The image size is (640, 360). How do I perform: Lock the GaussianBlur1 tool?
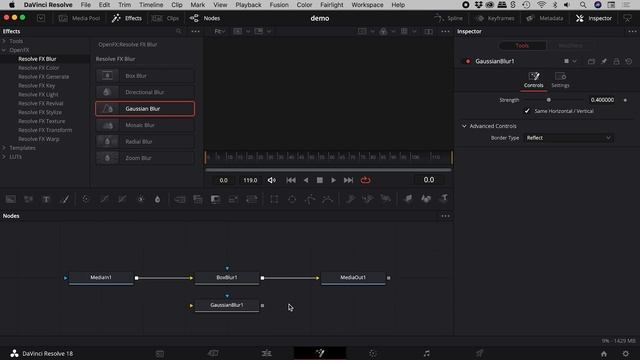[x=616, y=61]
